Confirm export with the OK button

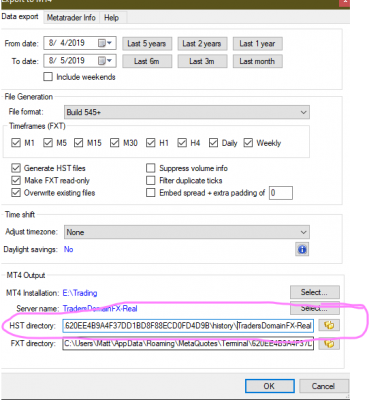[x=270, y=386]
